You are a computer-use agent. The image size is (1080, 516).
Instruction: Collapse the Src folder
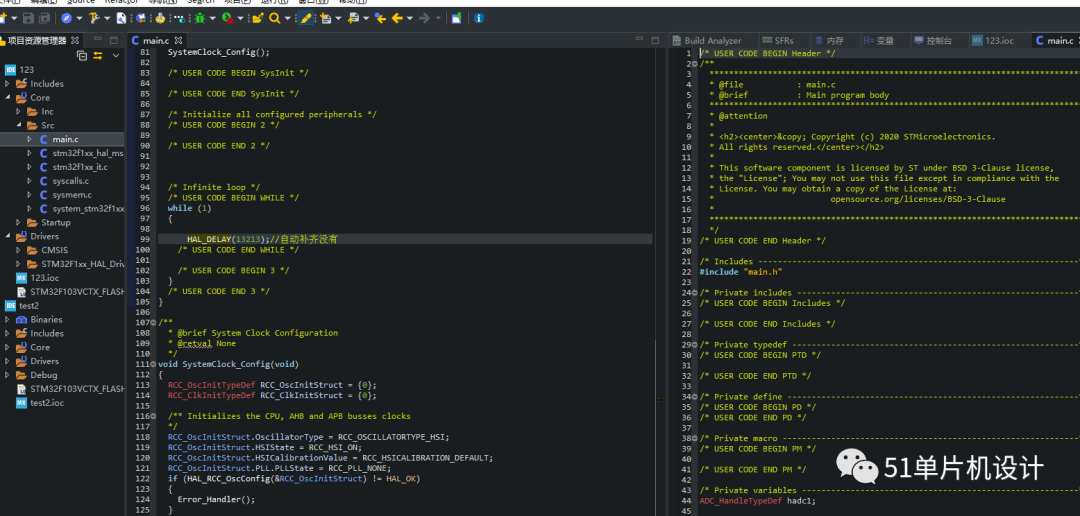(19, 125)
